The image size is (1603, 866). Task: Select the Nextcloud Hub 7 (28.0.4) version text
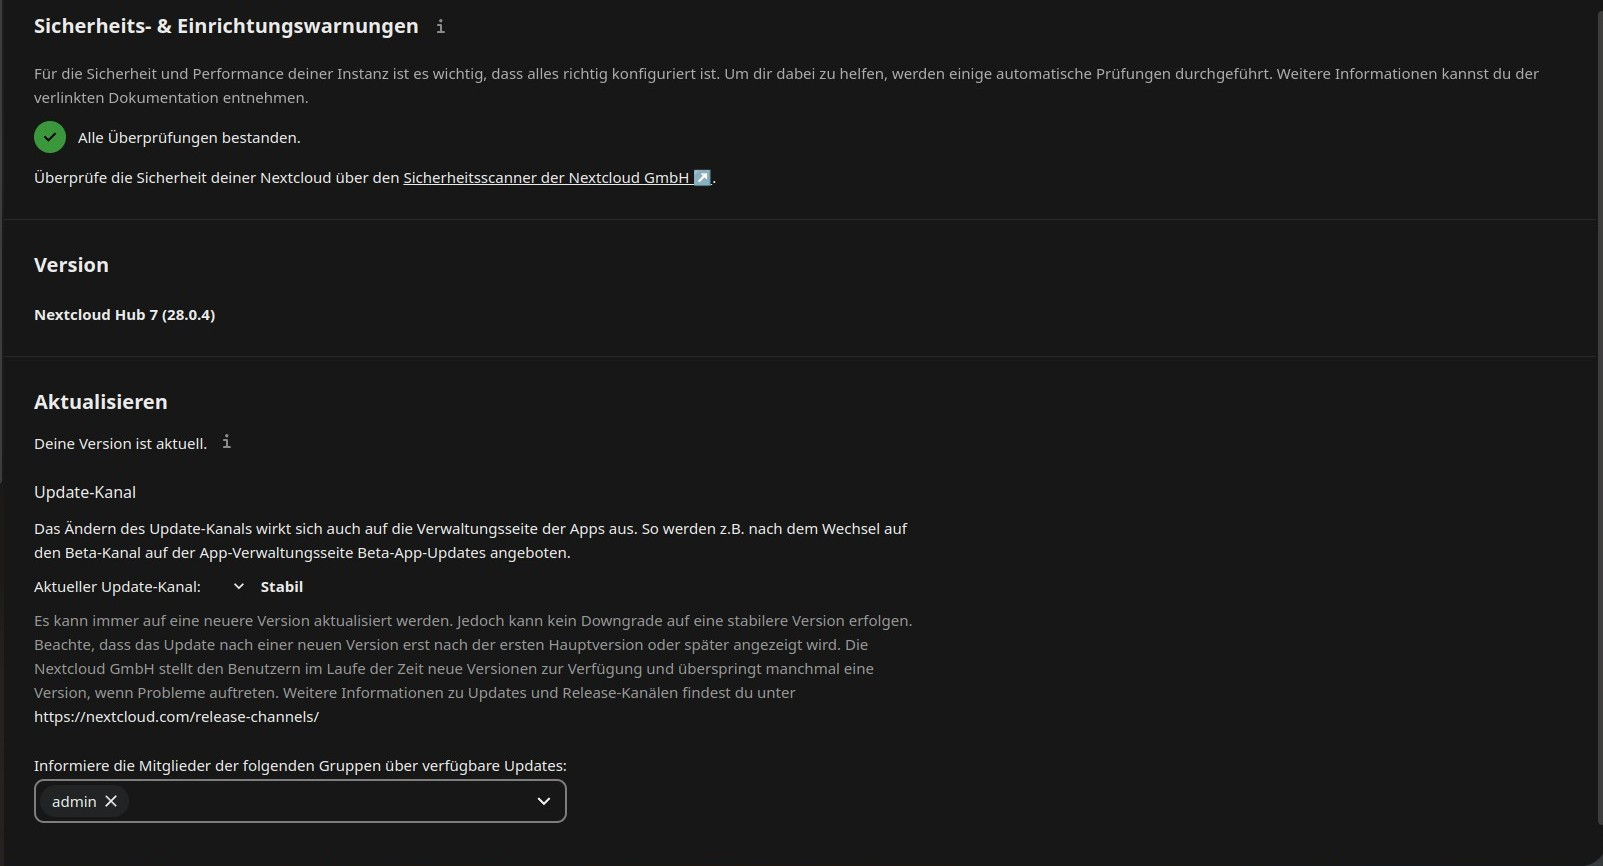tap(124, 315)
